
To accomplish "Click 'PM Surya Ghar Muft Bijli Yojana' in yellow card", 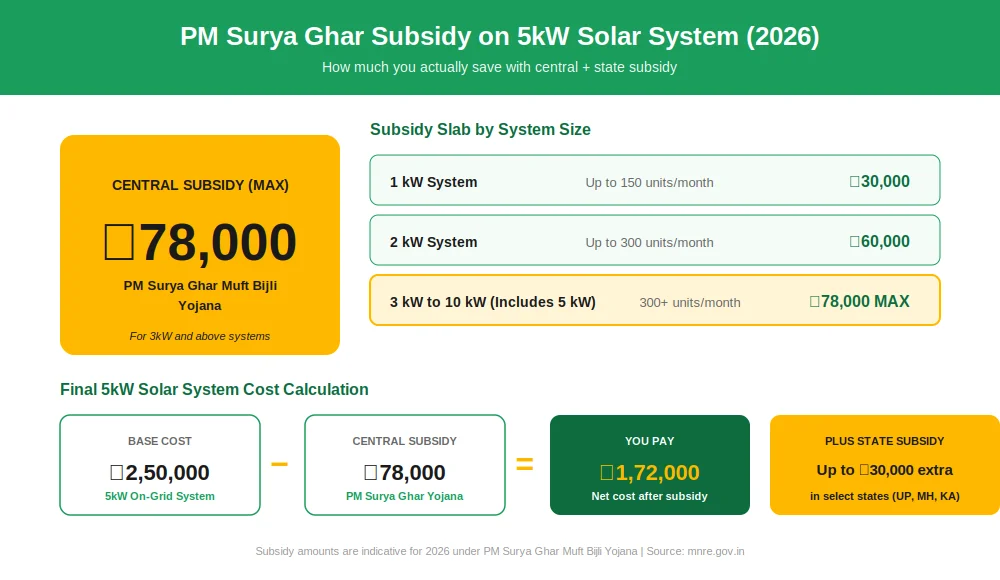I will [200, 295].
